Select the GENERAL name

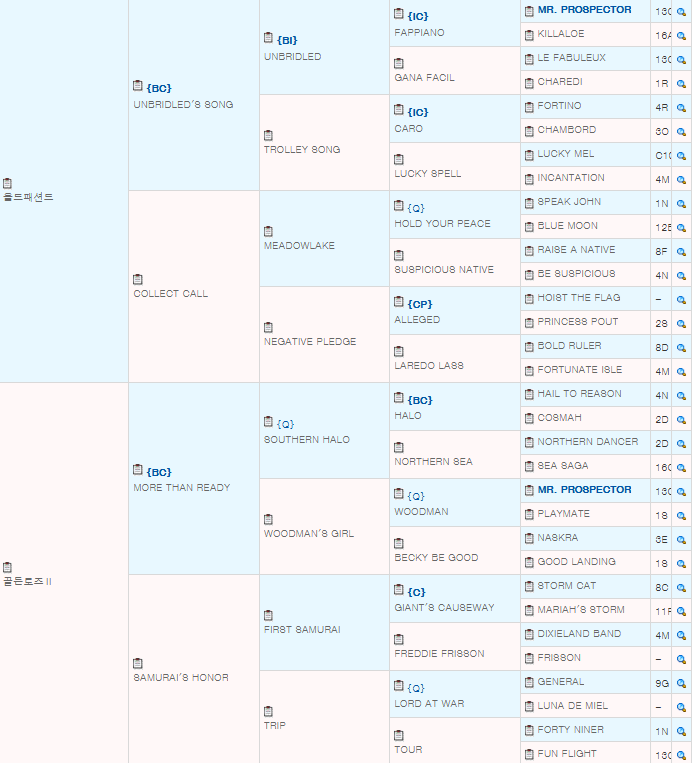point(561,682)
